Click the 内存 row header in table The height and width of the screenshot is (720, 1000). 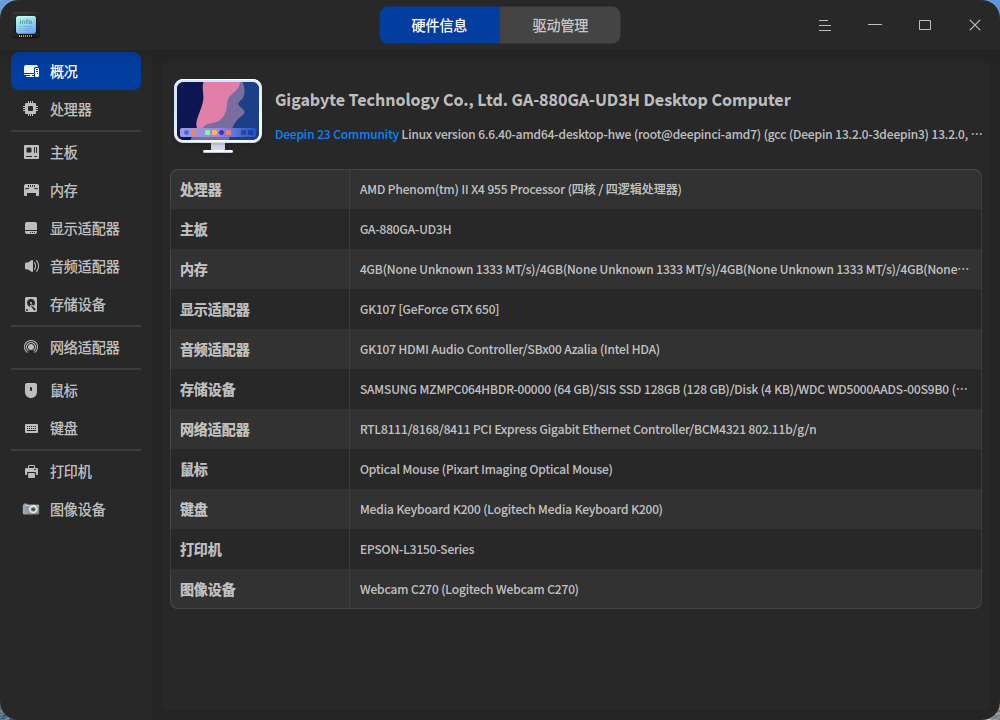tap(194, 270)
